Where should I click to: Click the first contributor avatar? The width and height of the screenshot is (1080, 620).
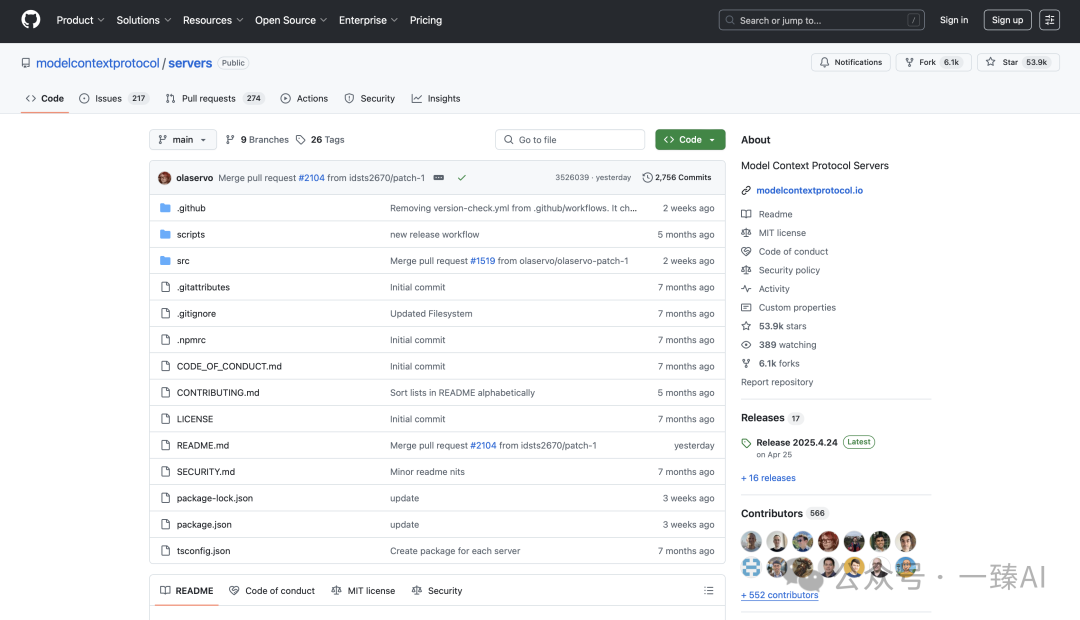pos(751,541)
